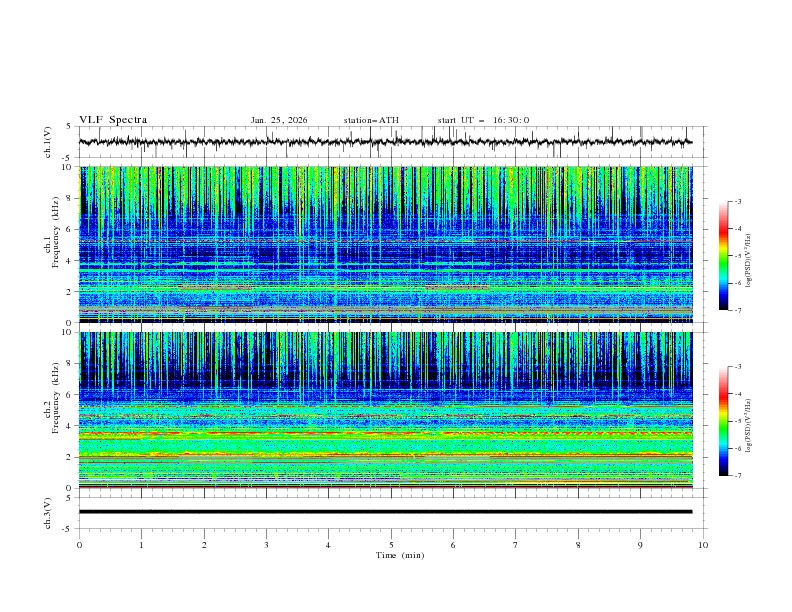The width and height of the screenshot is (792, 612).
Task: Click the "-3" label on lower colorbar
Action: point(738,367)
